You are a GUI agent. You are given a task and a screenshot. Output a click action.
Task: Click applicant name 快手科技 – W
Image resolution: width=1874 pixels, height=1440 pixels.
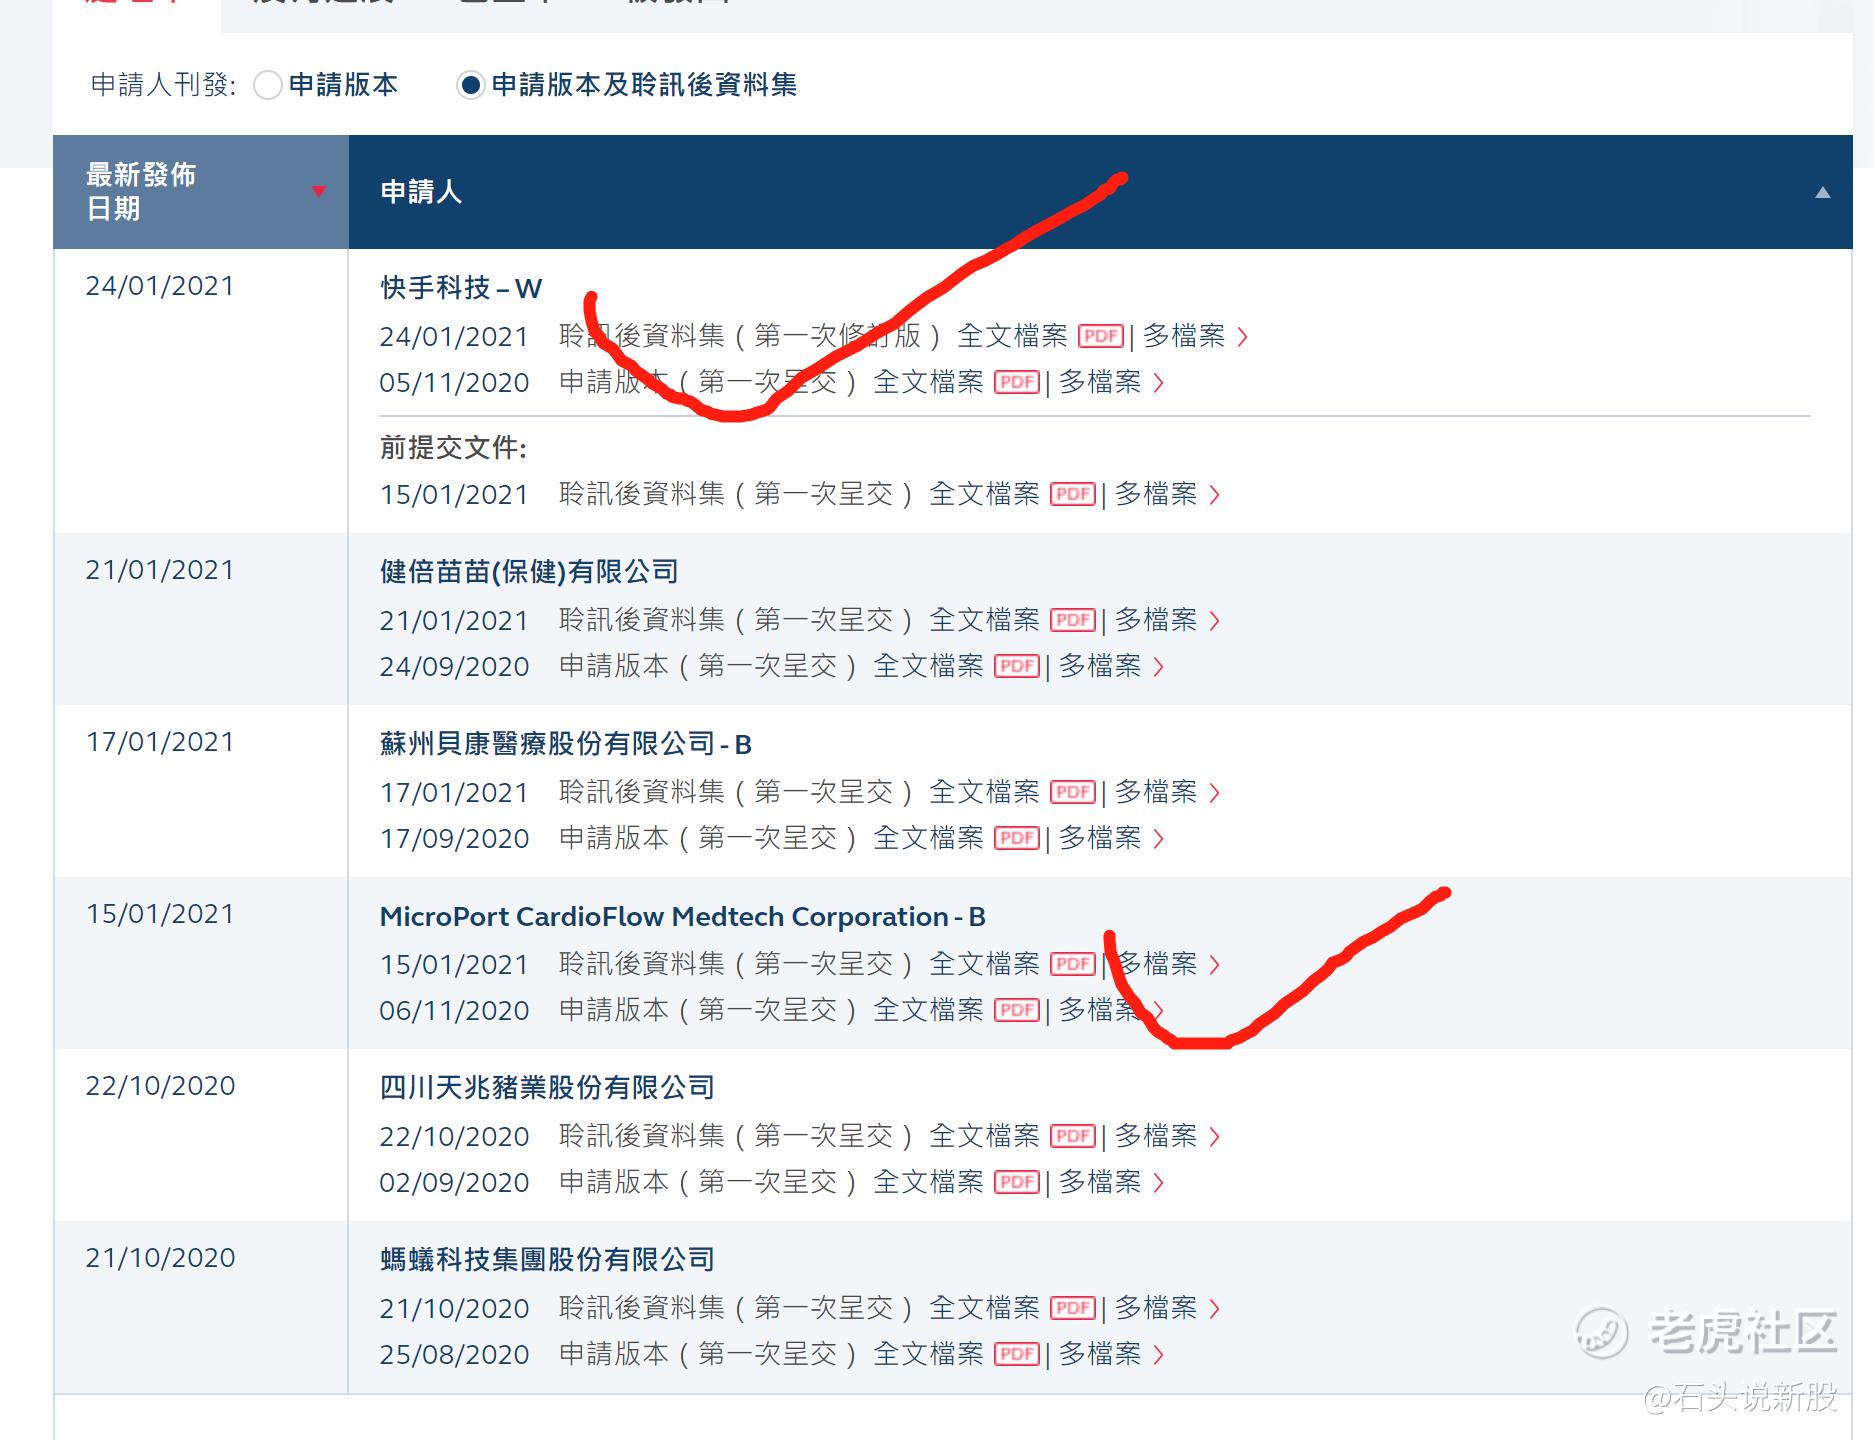(x=461, y=288)
